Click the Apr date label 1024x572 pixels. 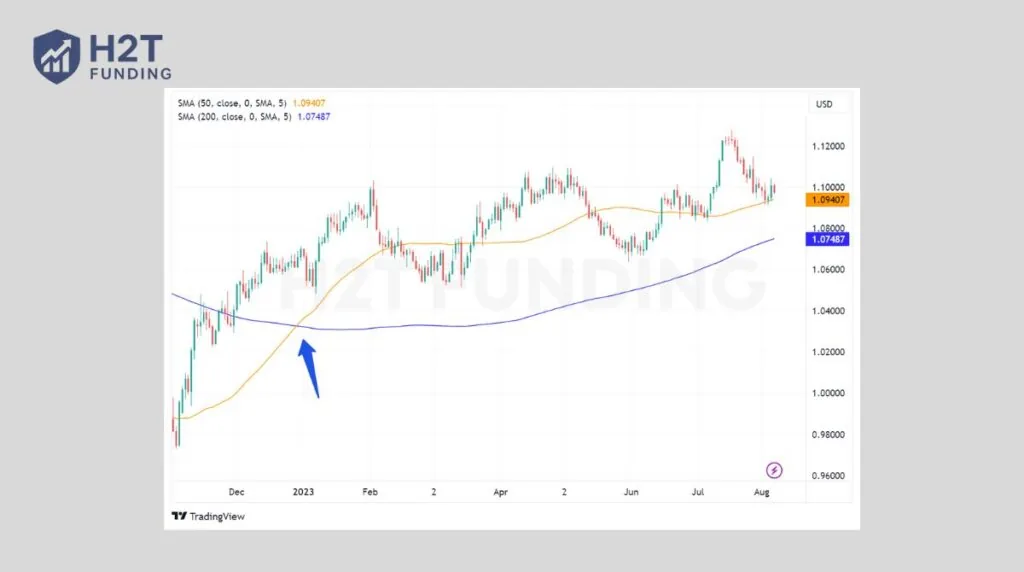pyautogui.click(x=500, y=492)
